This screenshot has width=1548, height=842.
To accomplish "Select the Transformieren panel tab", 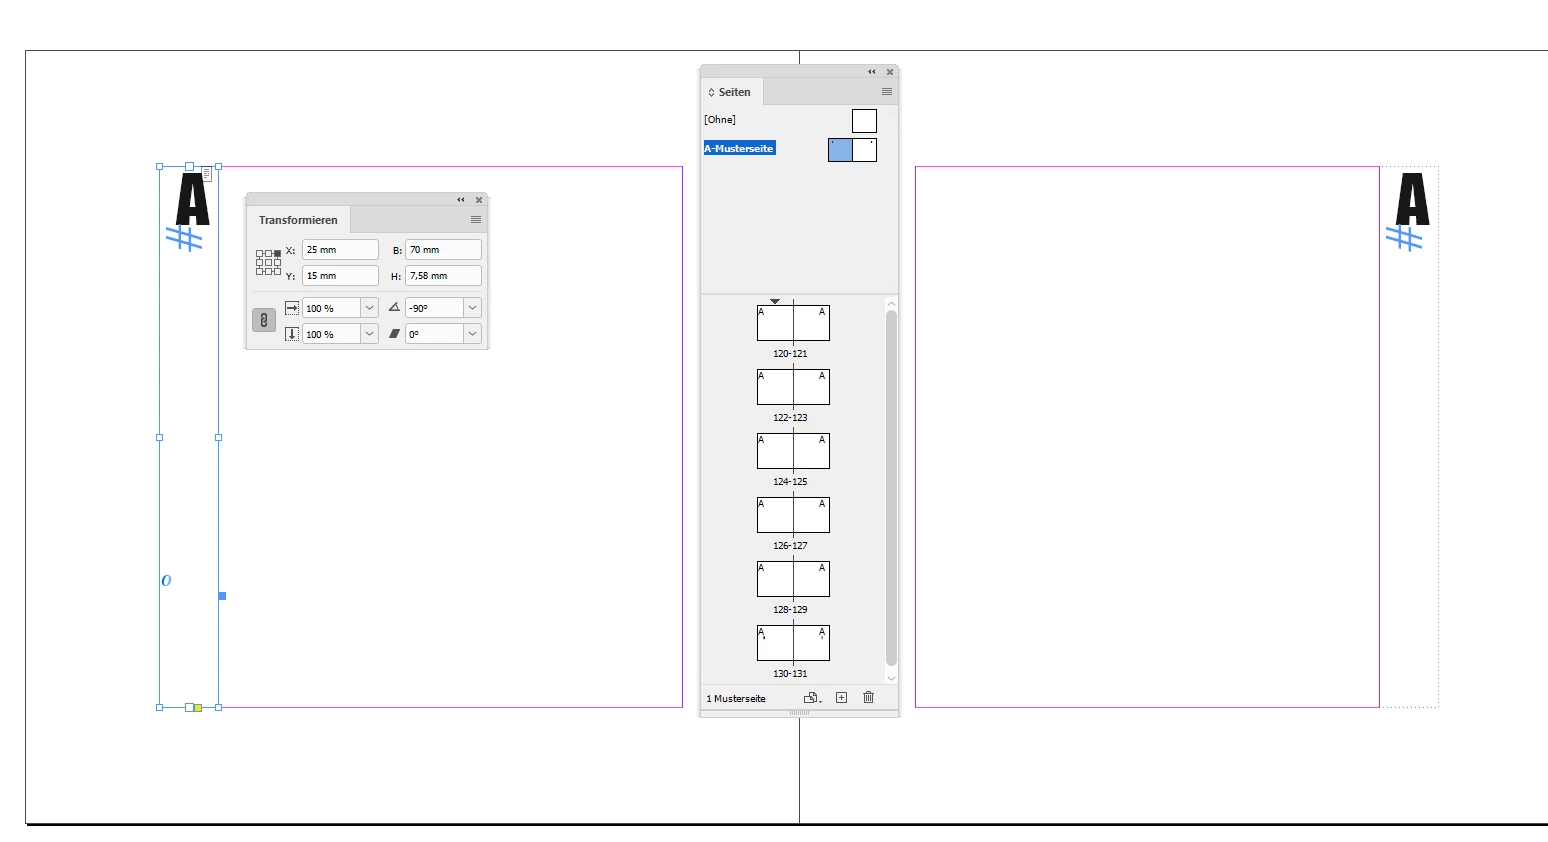I will [x=298, y=220].
